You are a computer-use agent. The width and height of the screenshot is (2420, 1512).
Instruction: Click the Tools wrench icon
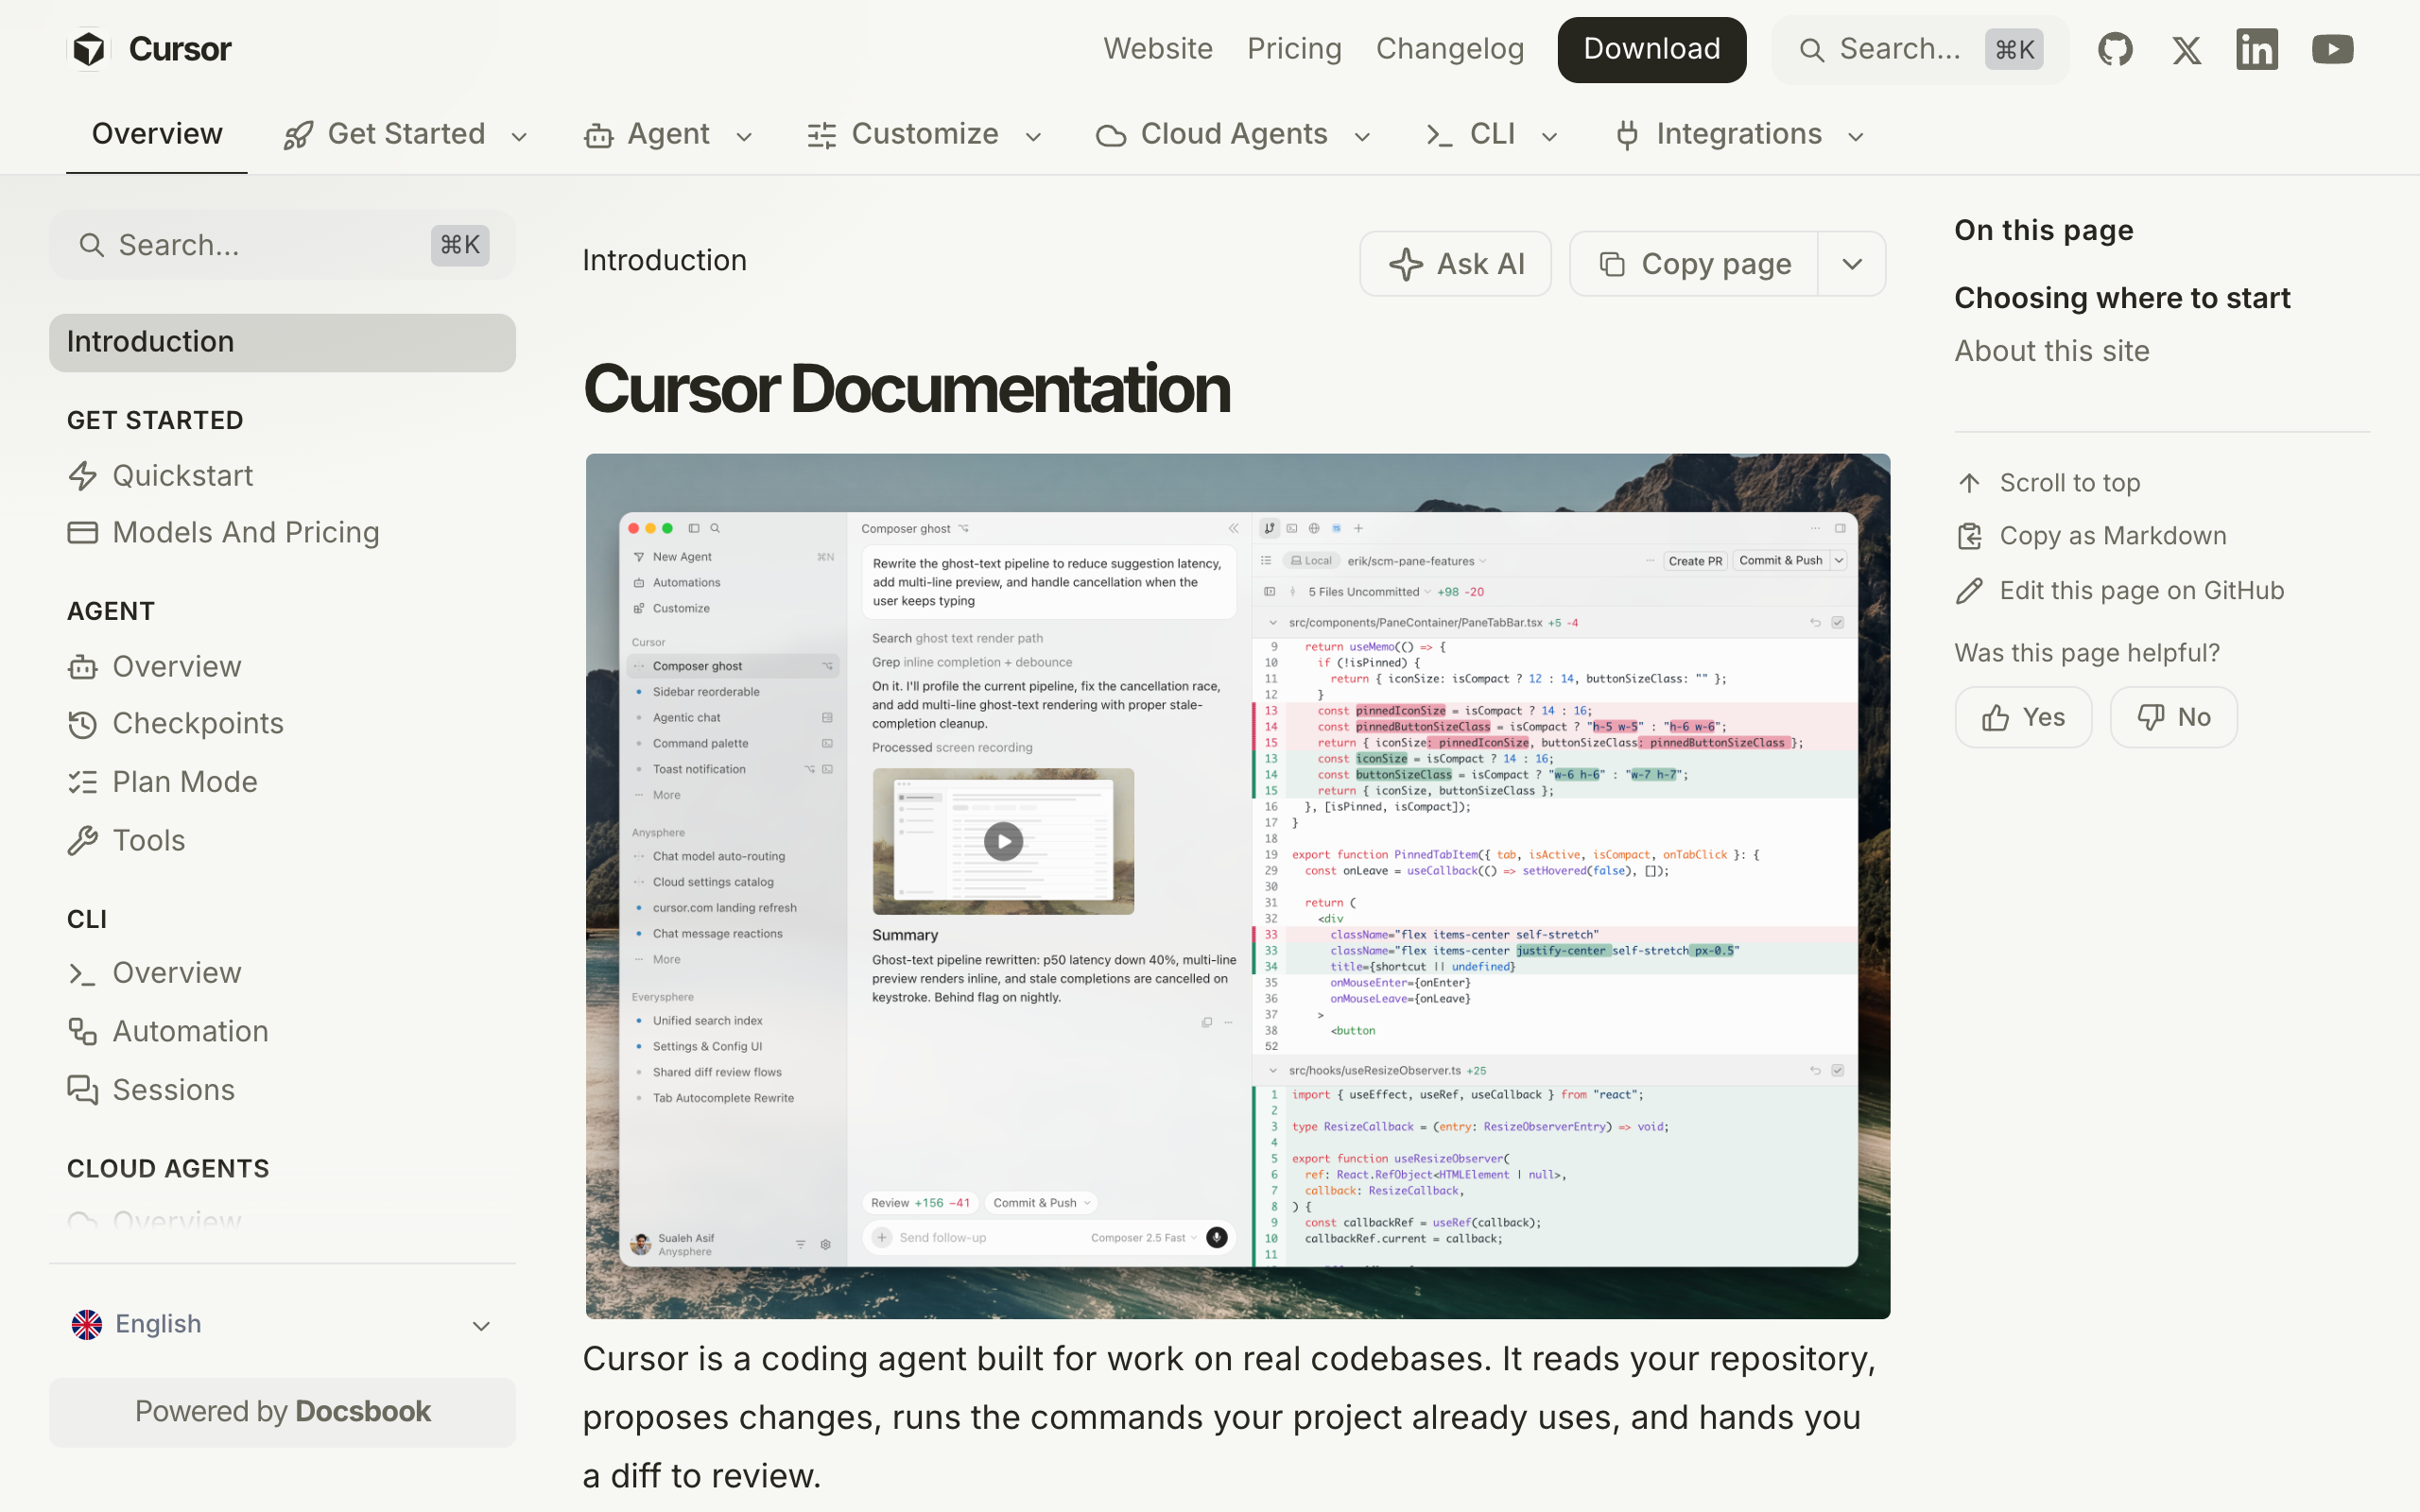click(x=83, y=841)
